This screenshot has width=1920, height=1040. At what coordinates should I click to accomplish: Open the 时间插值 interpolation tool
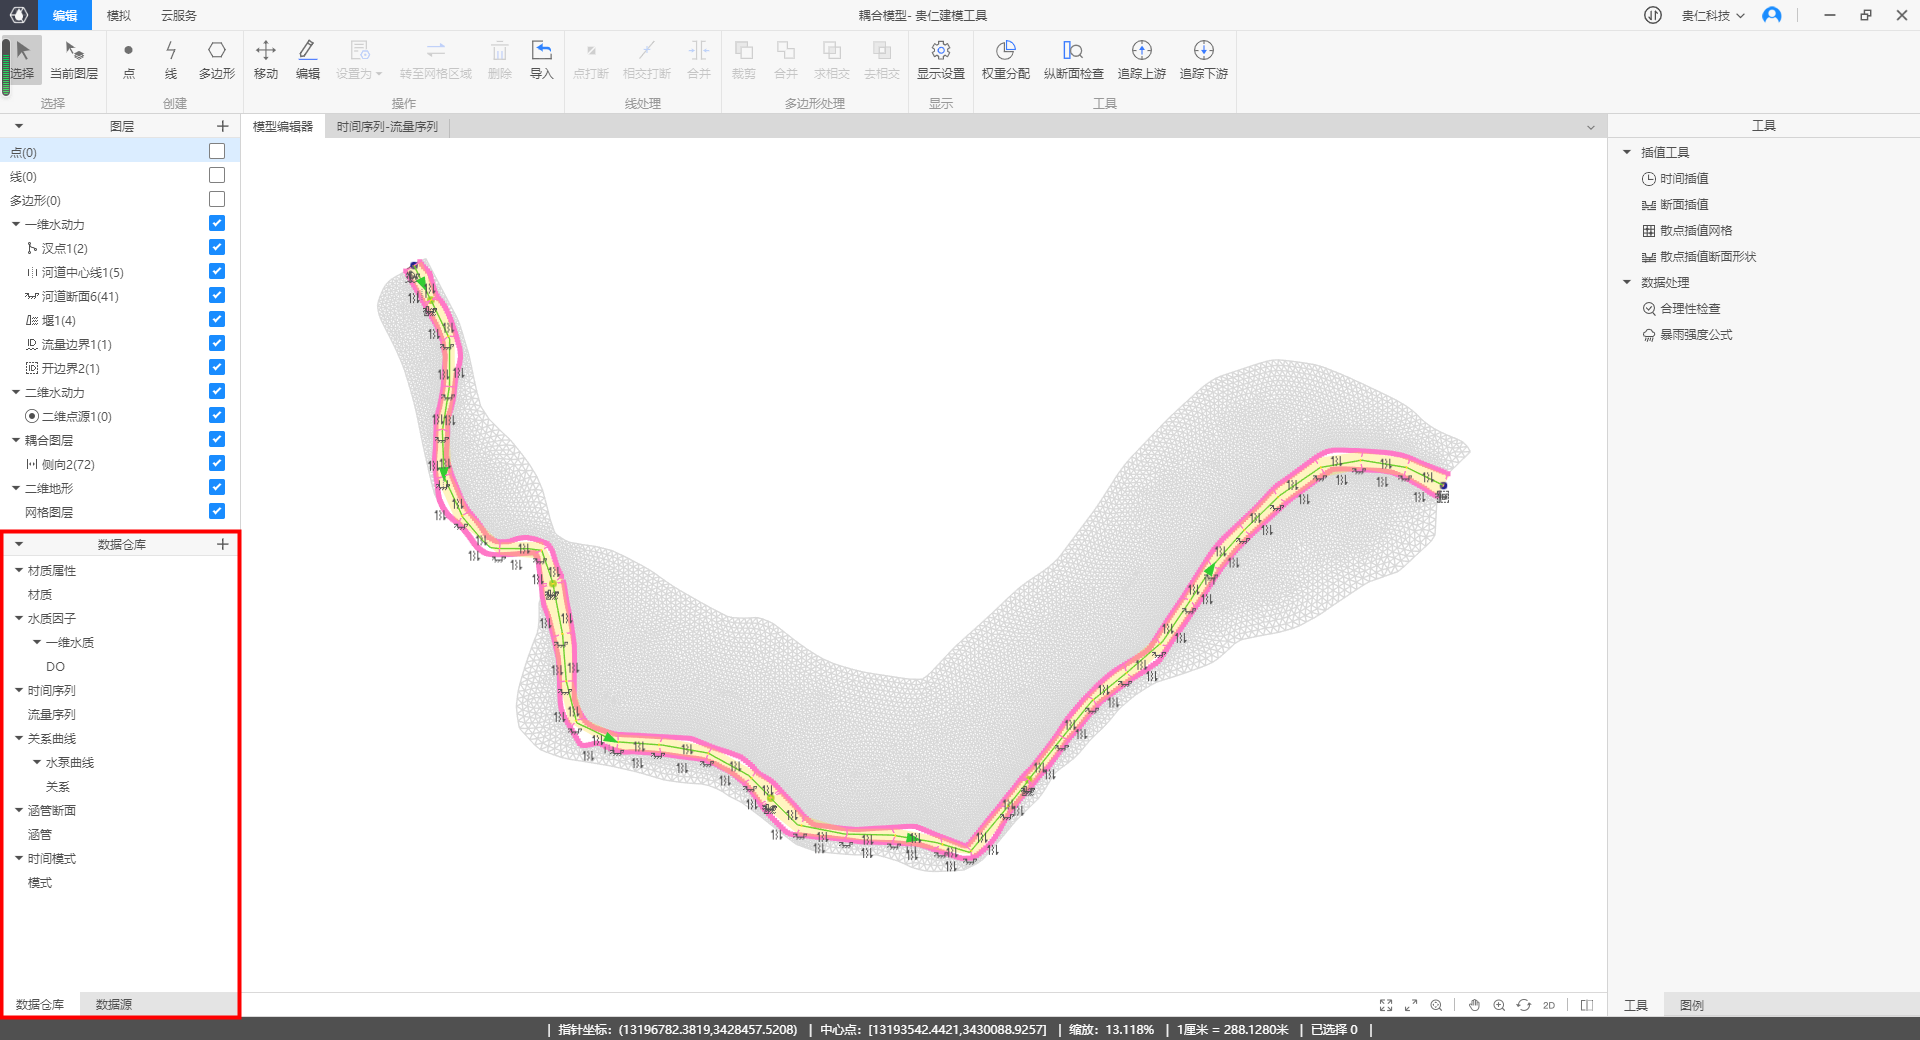click(x=1684, y=178)
